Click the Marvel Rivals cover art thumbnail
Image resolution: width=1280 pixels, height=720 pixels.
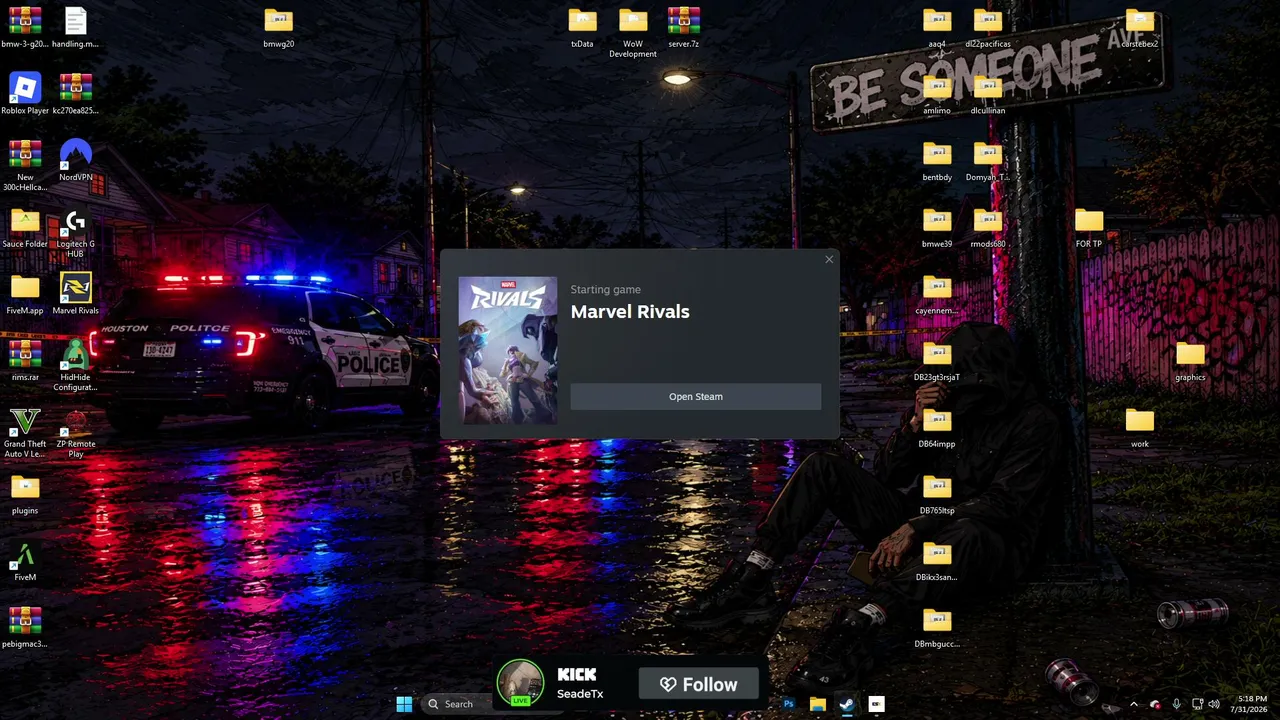(x=508, y=350)
